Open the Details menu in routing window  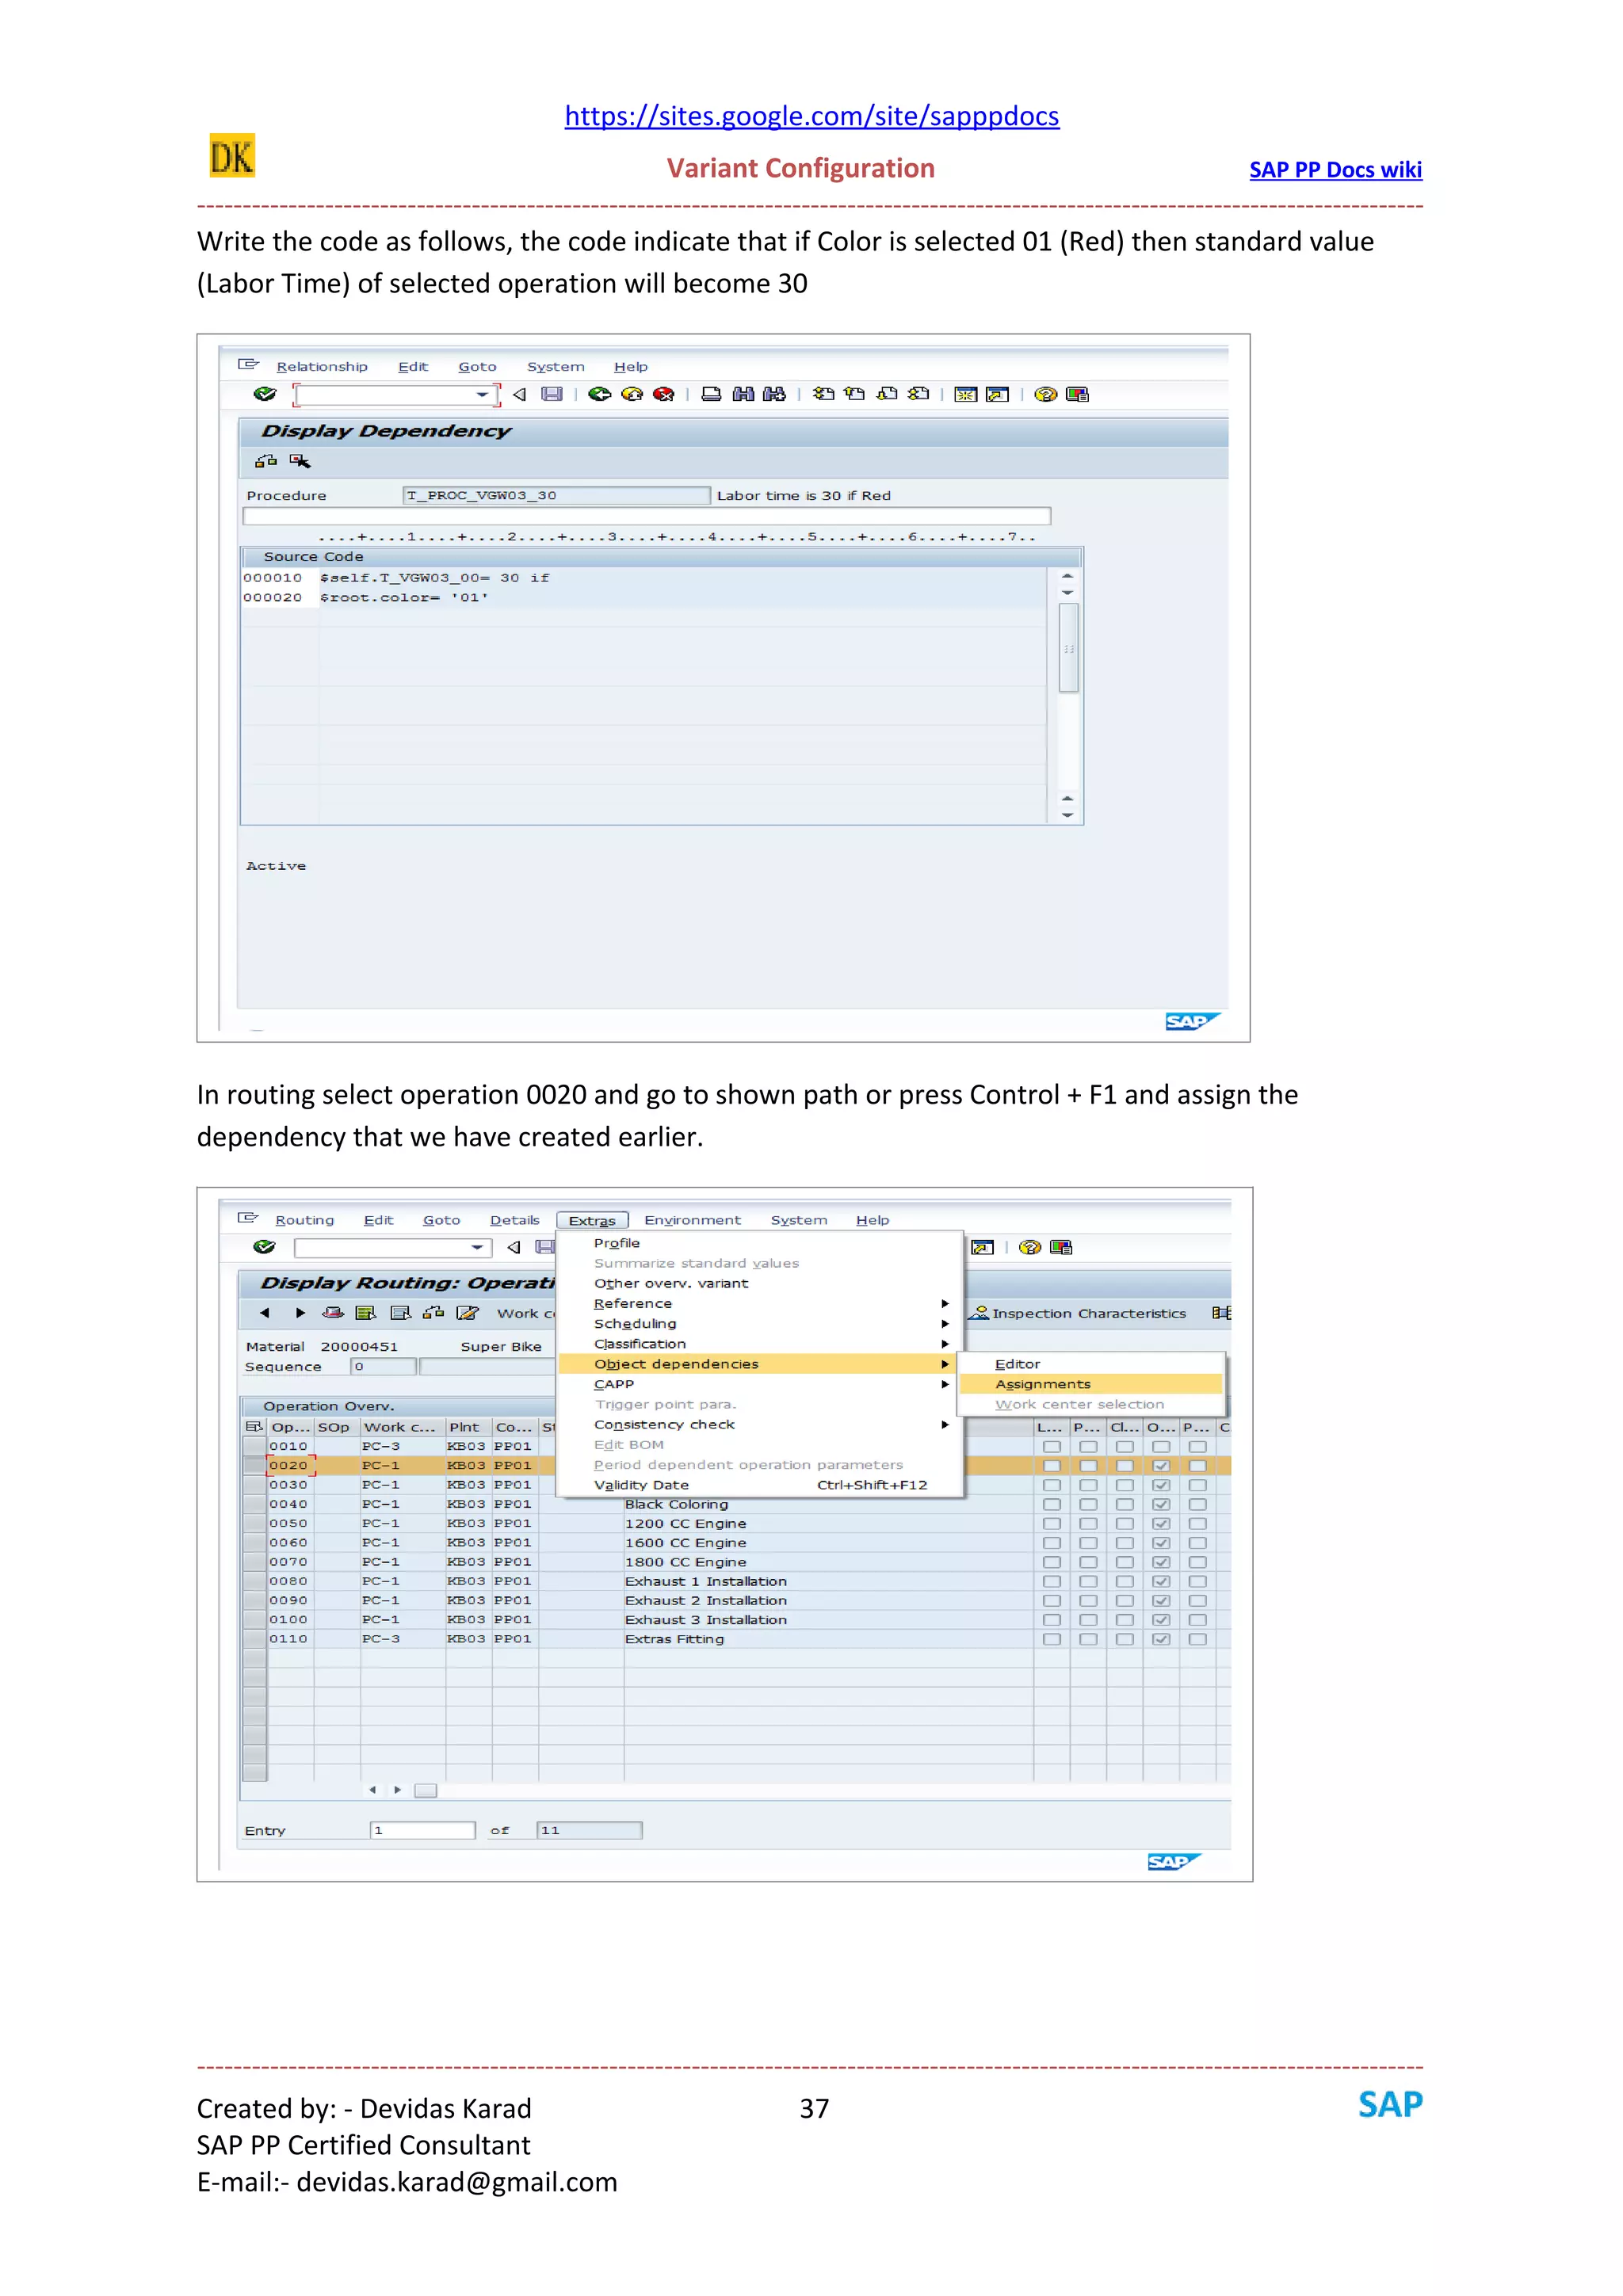pos(514,1220)
